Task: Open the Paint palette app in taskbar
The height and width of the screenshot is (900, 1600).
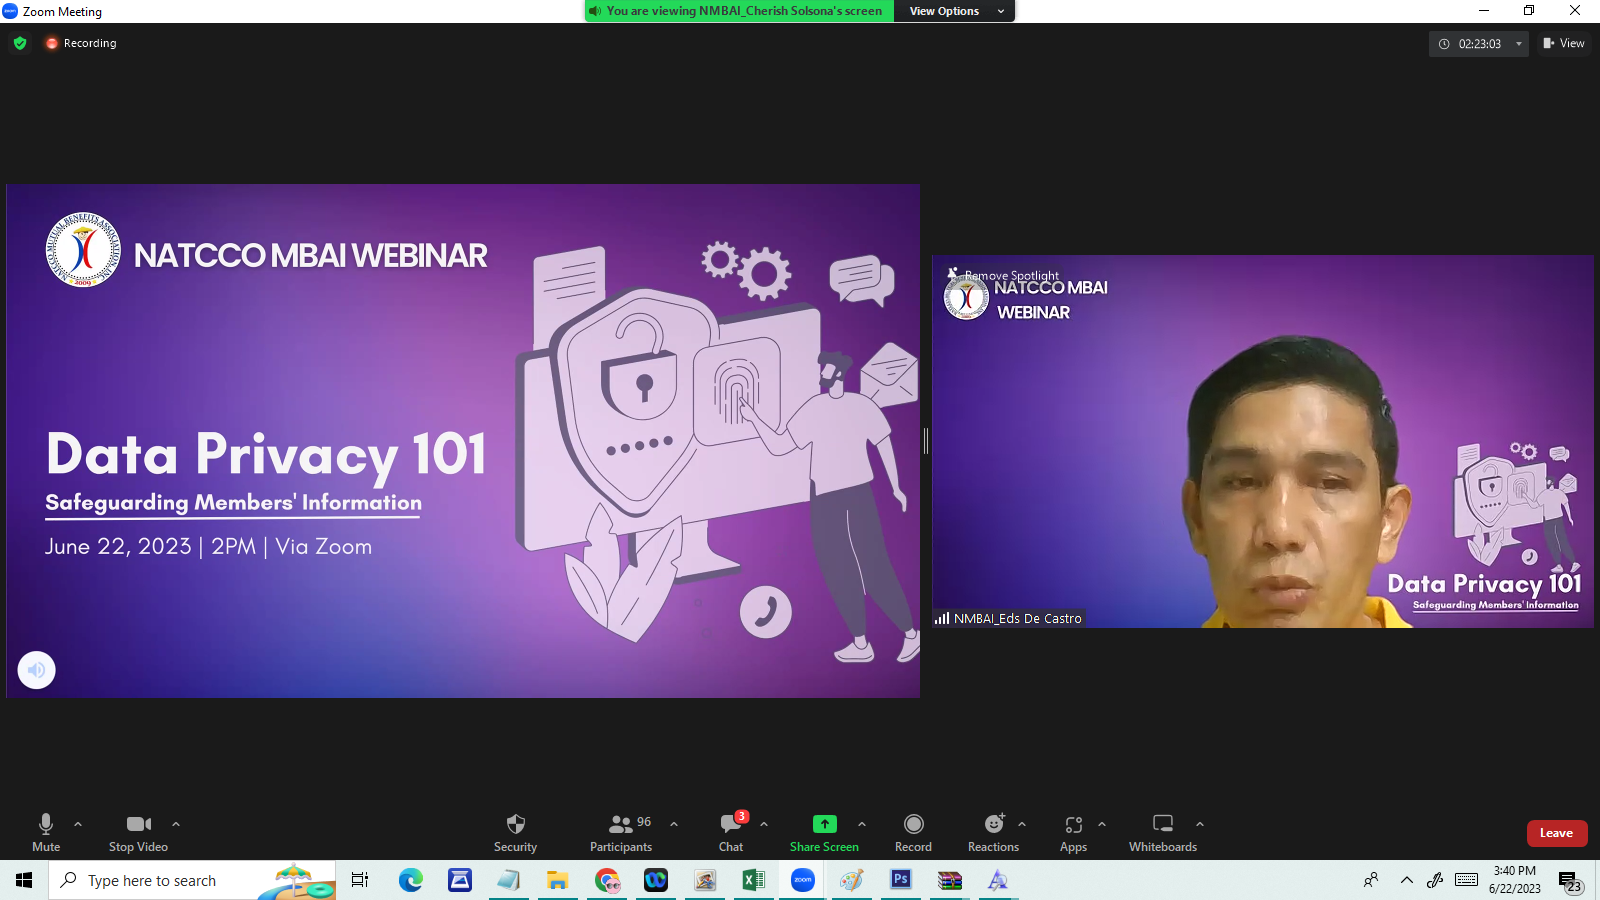Action: [852, 880]
